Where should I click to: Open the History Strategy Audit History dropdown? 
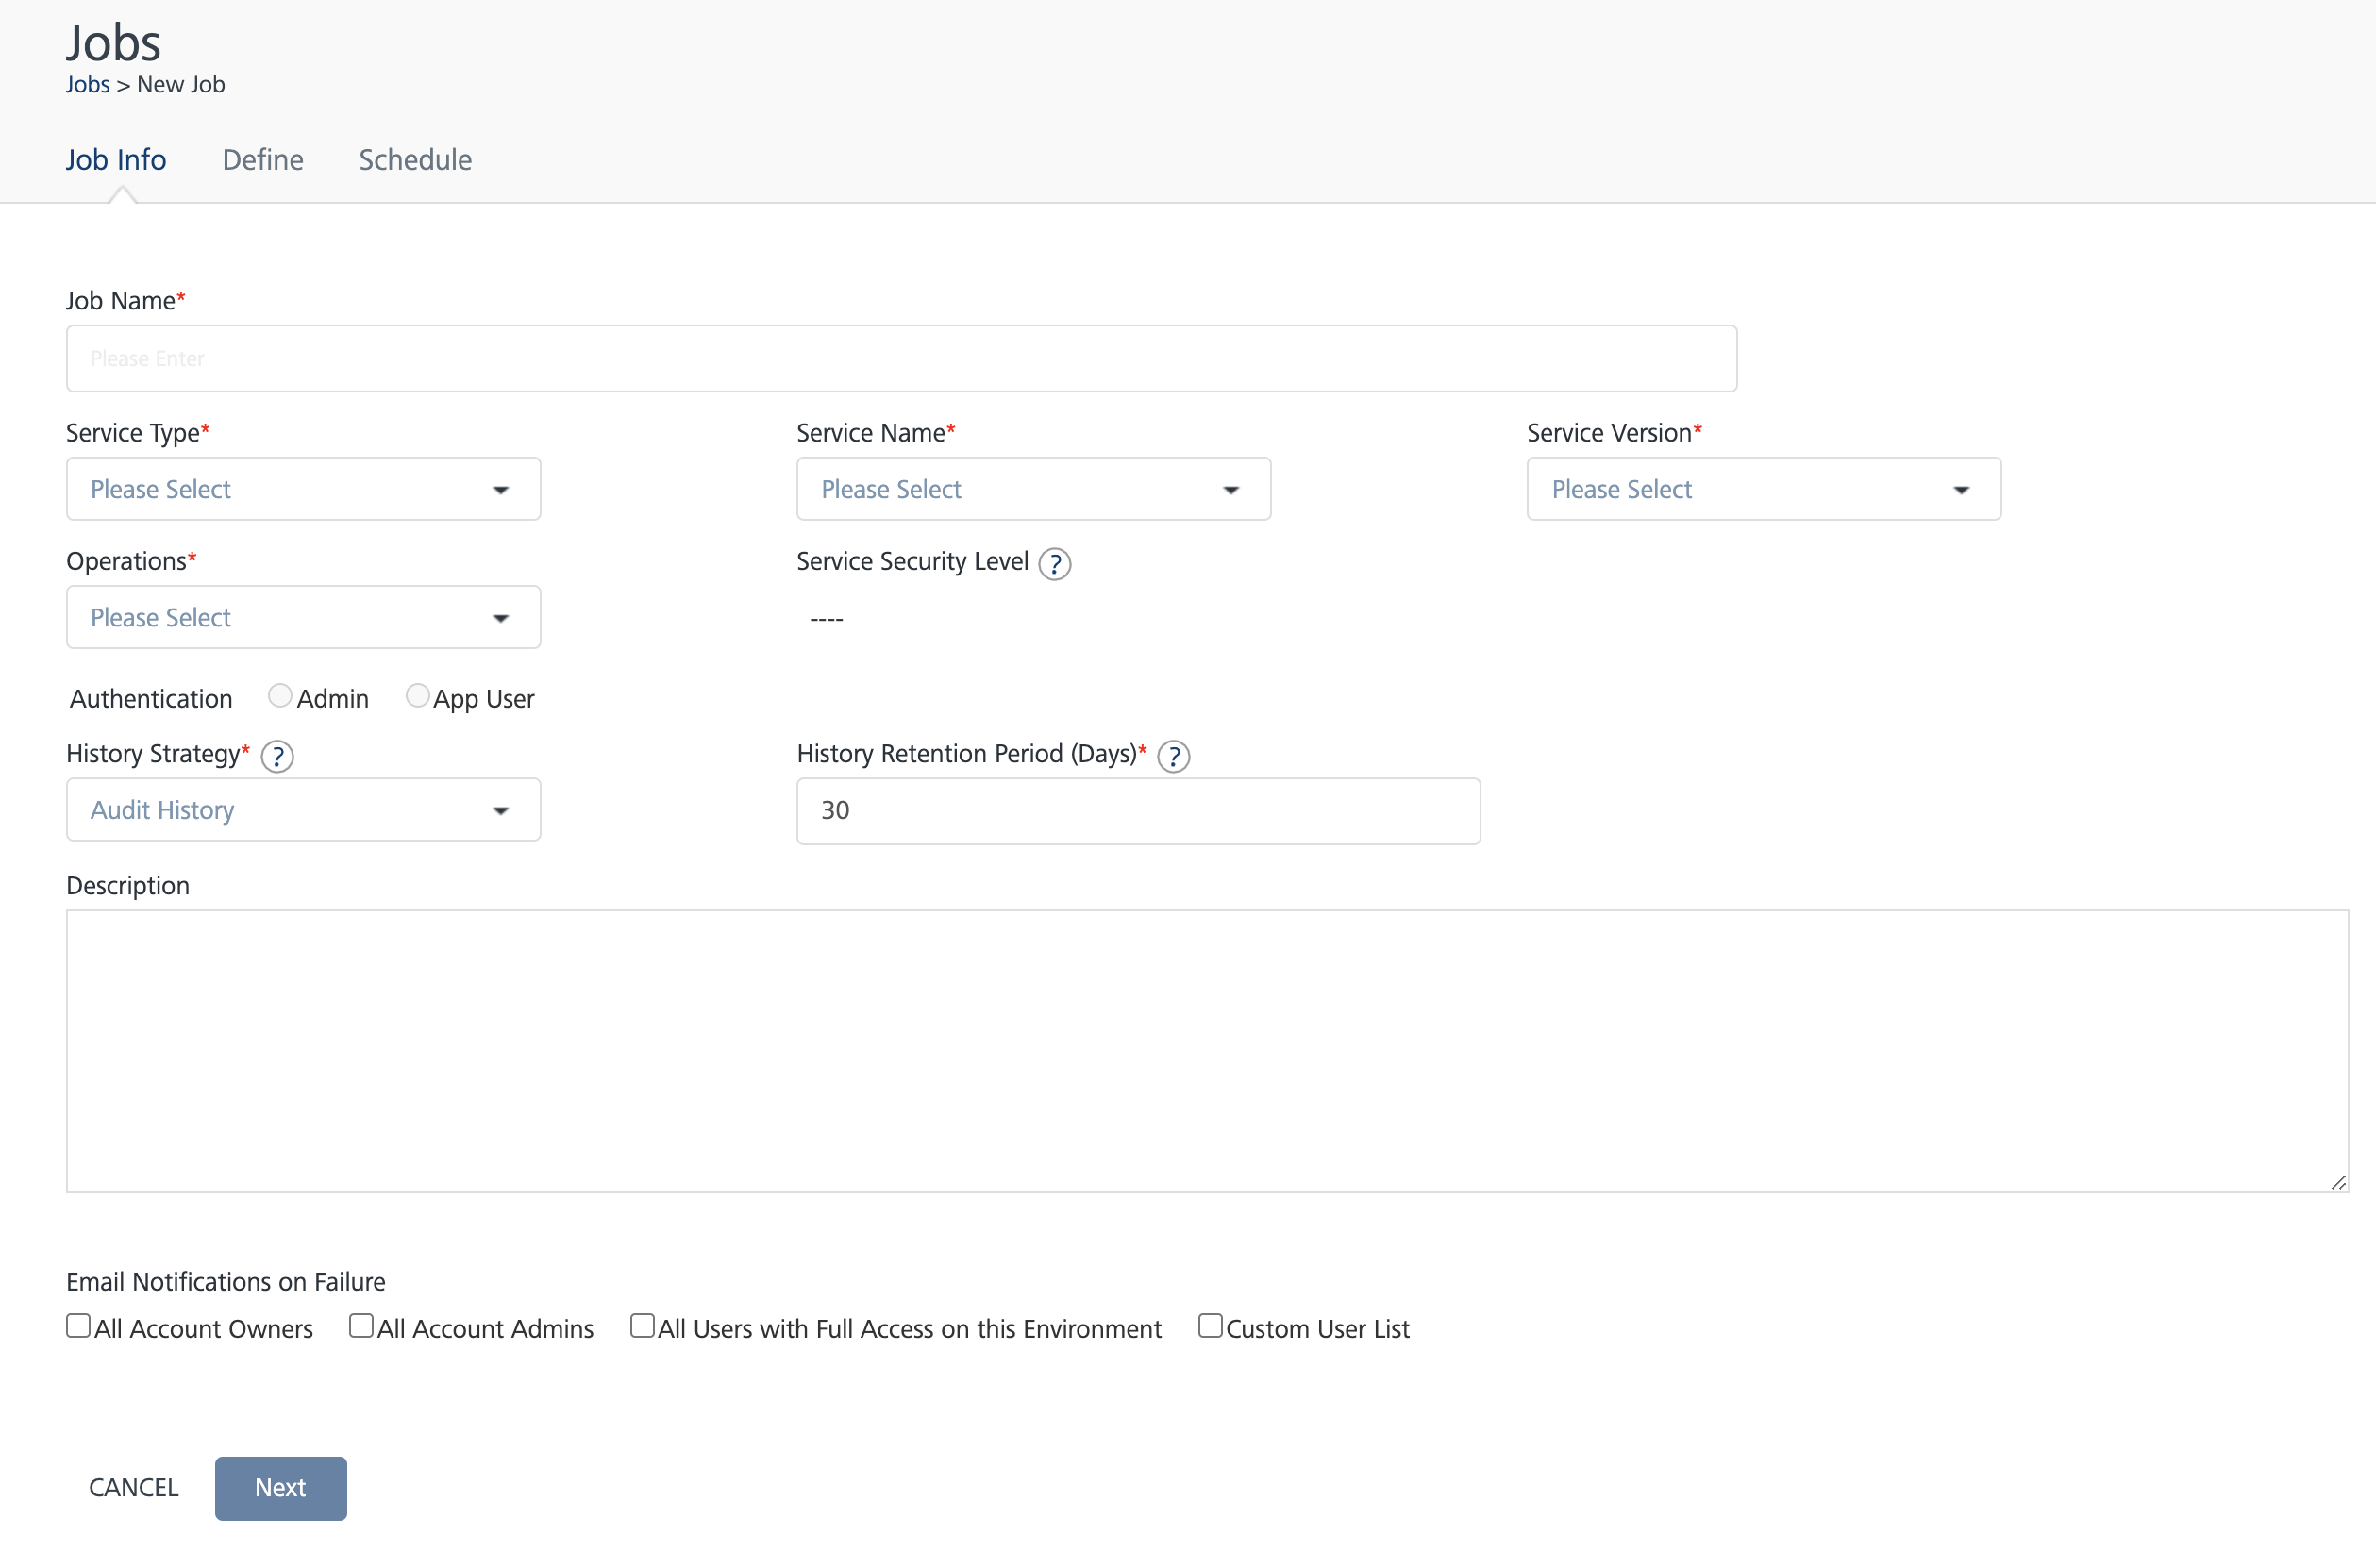pyautogui.click(x=303, y=810)
